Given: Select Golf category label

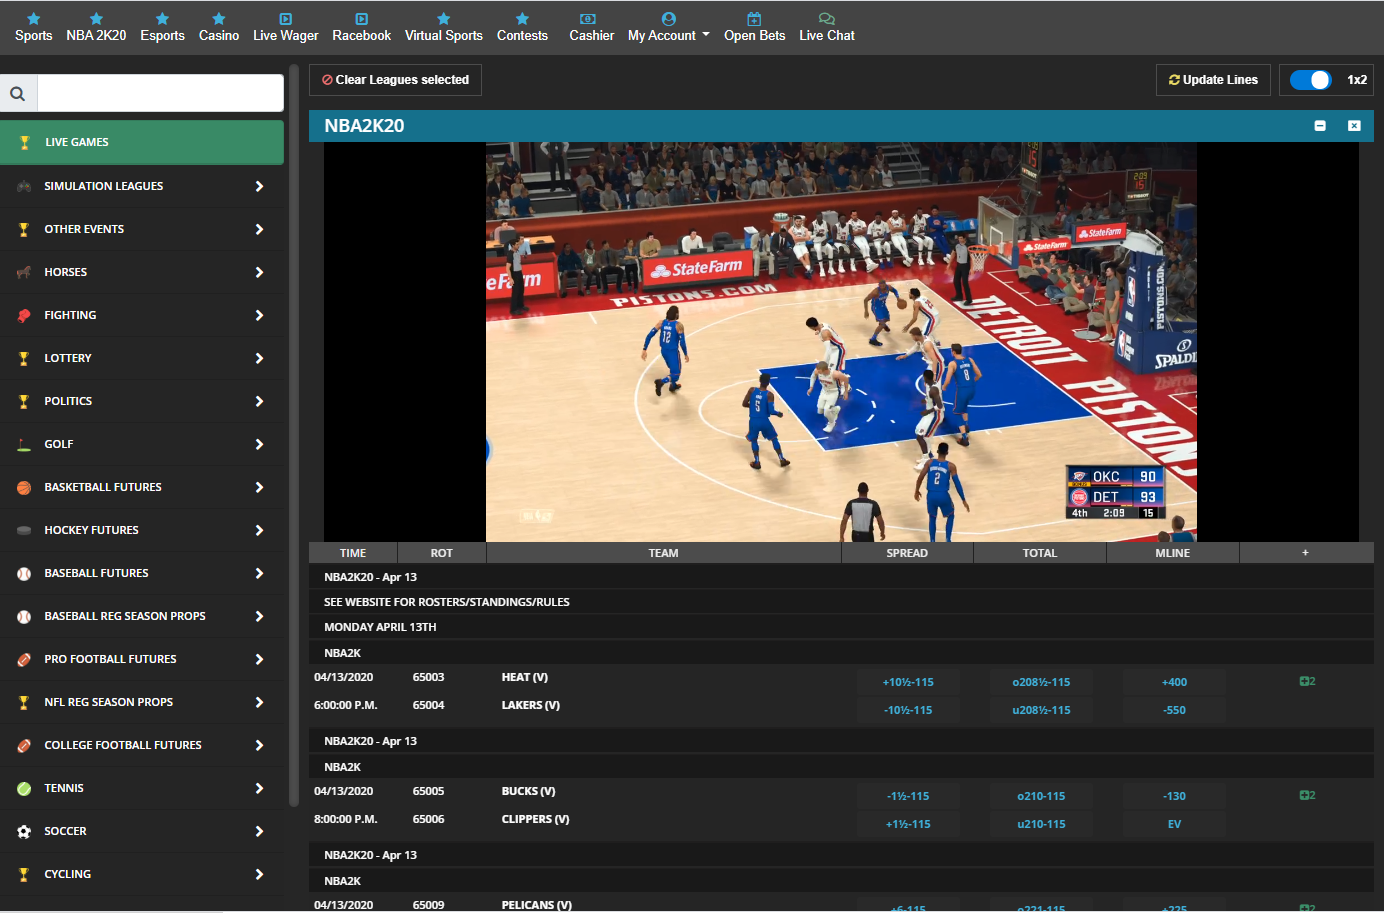Looking at the screenshot, I should (x=59, y=444).
